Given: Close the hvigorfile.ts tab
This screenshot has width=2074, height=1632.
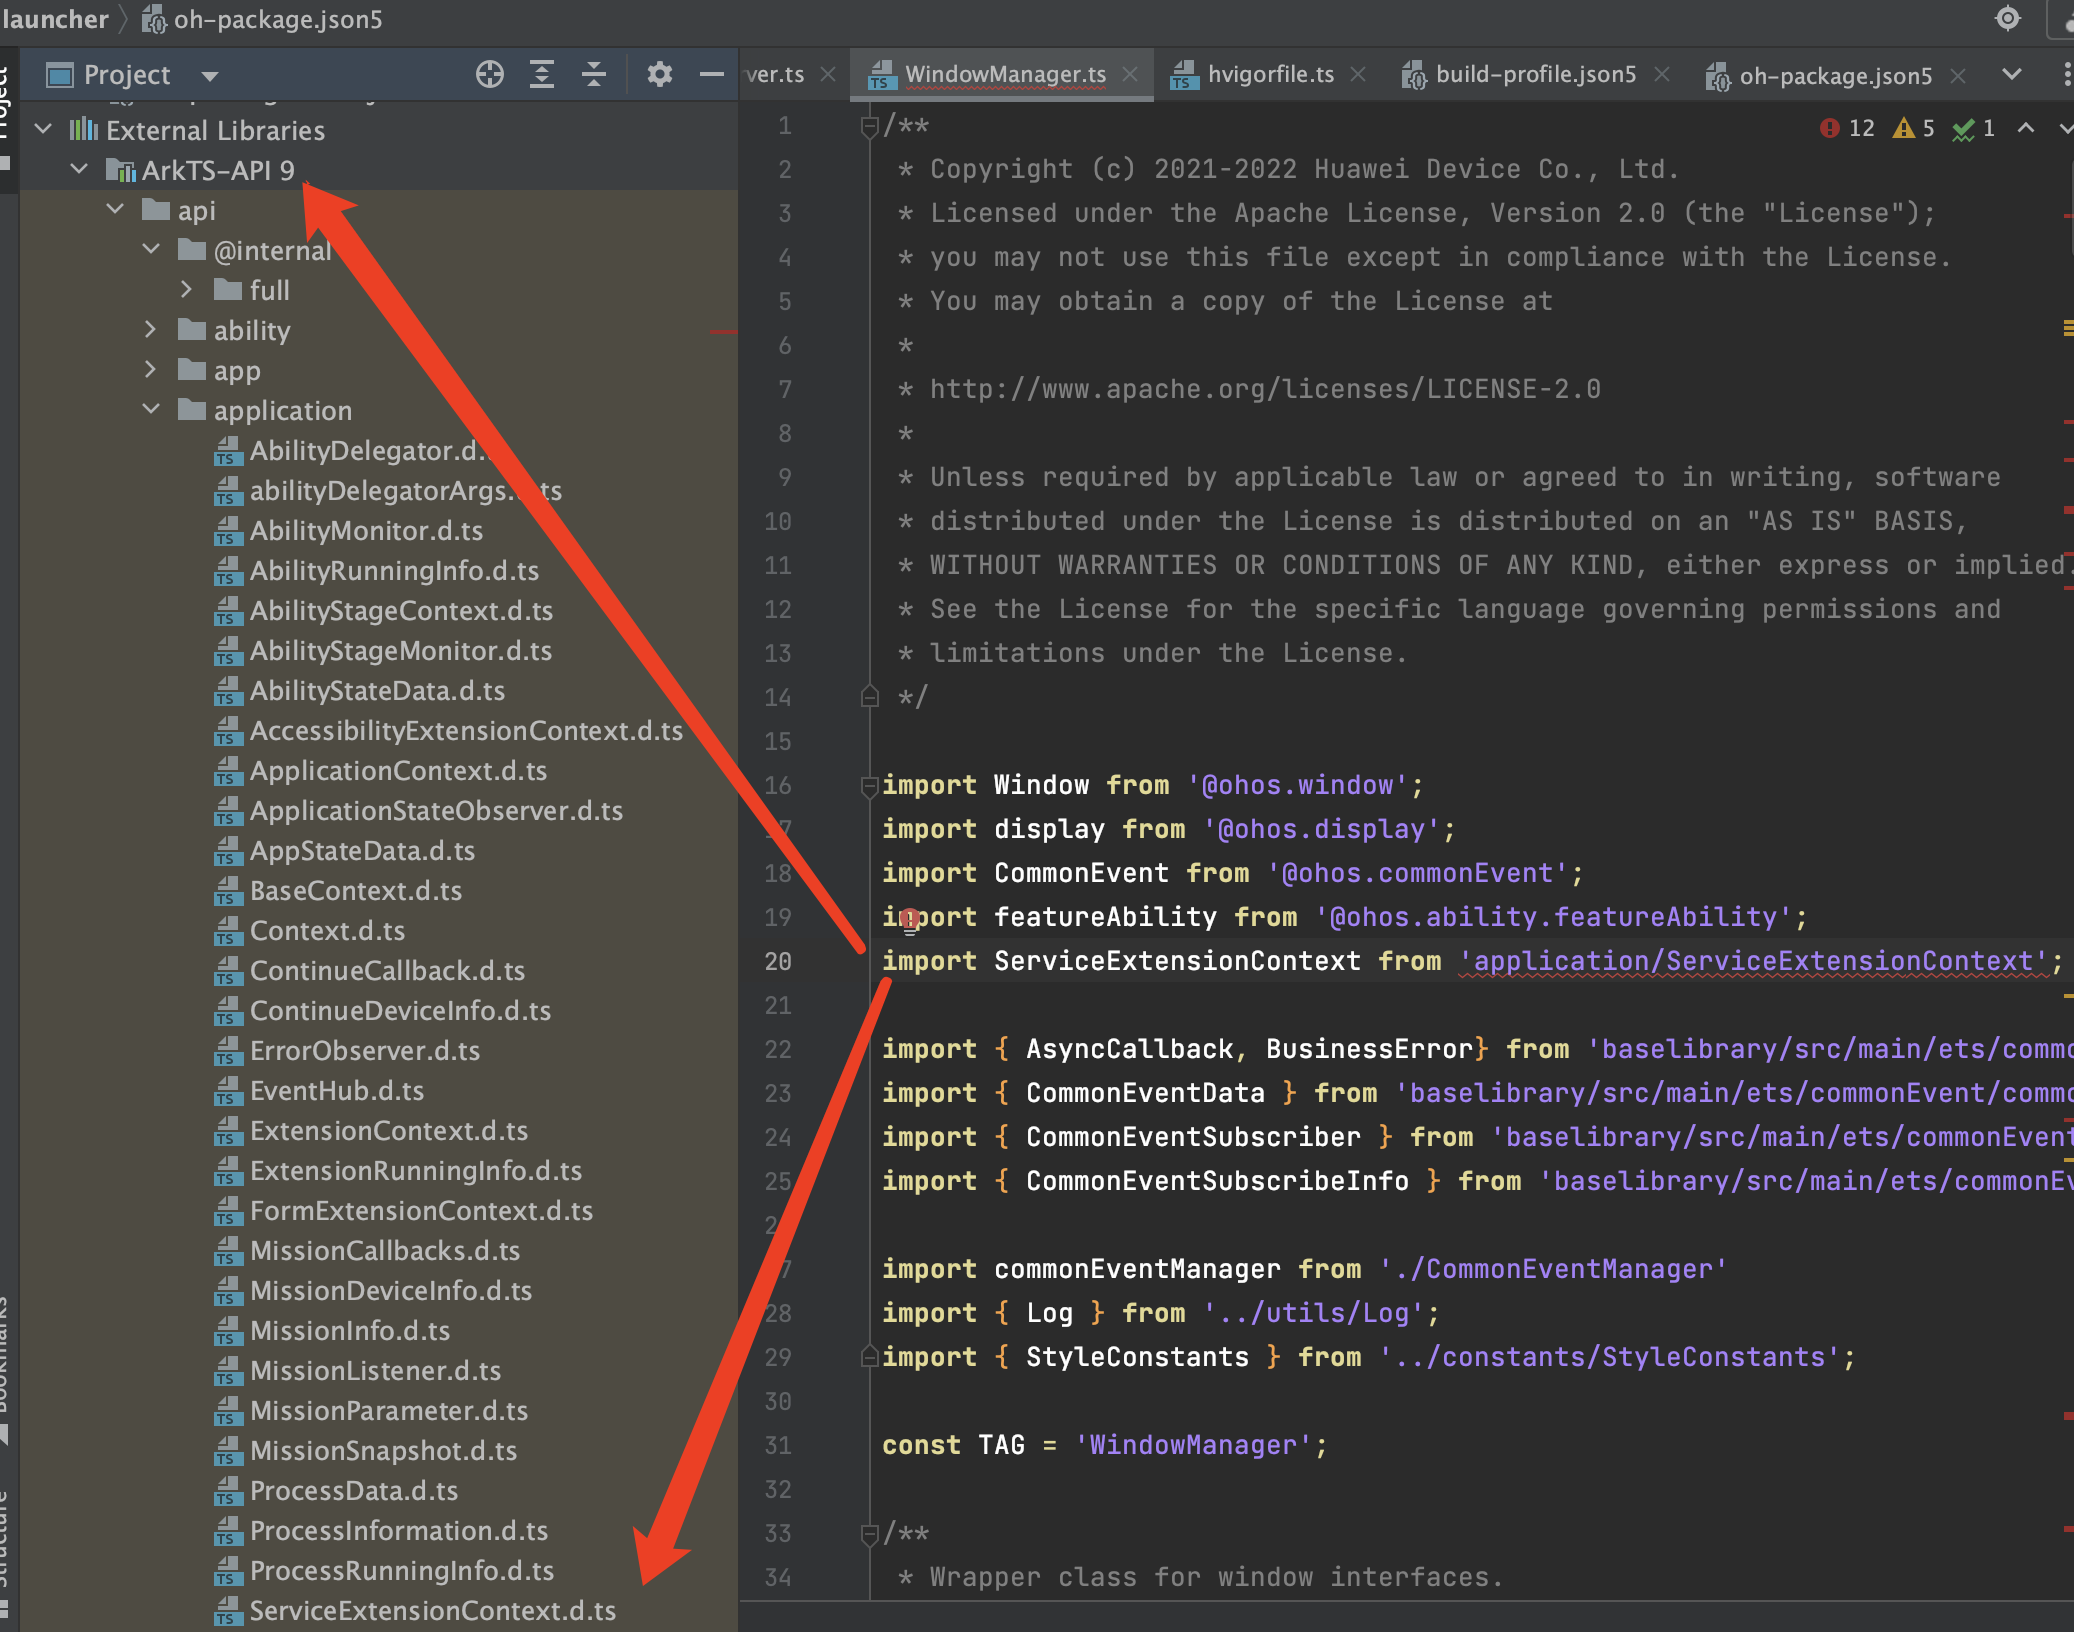Looking at the screenshot, I should (1358, 75).
